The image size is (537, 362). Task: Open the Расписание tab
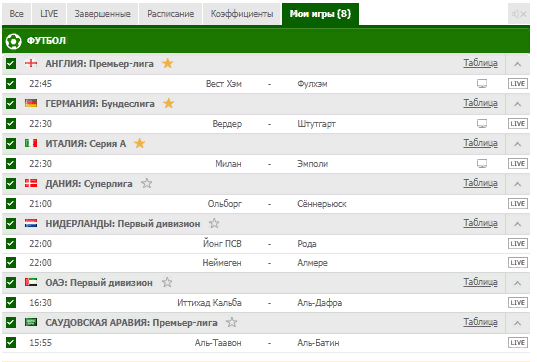171,14
